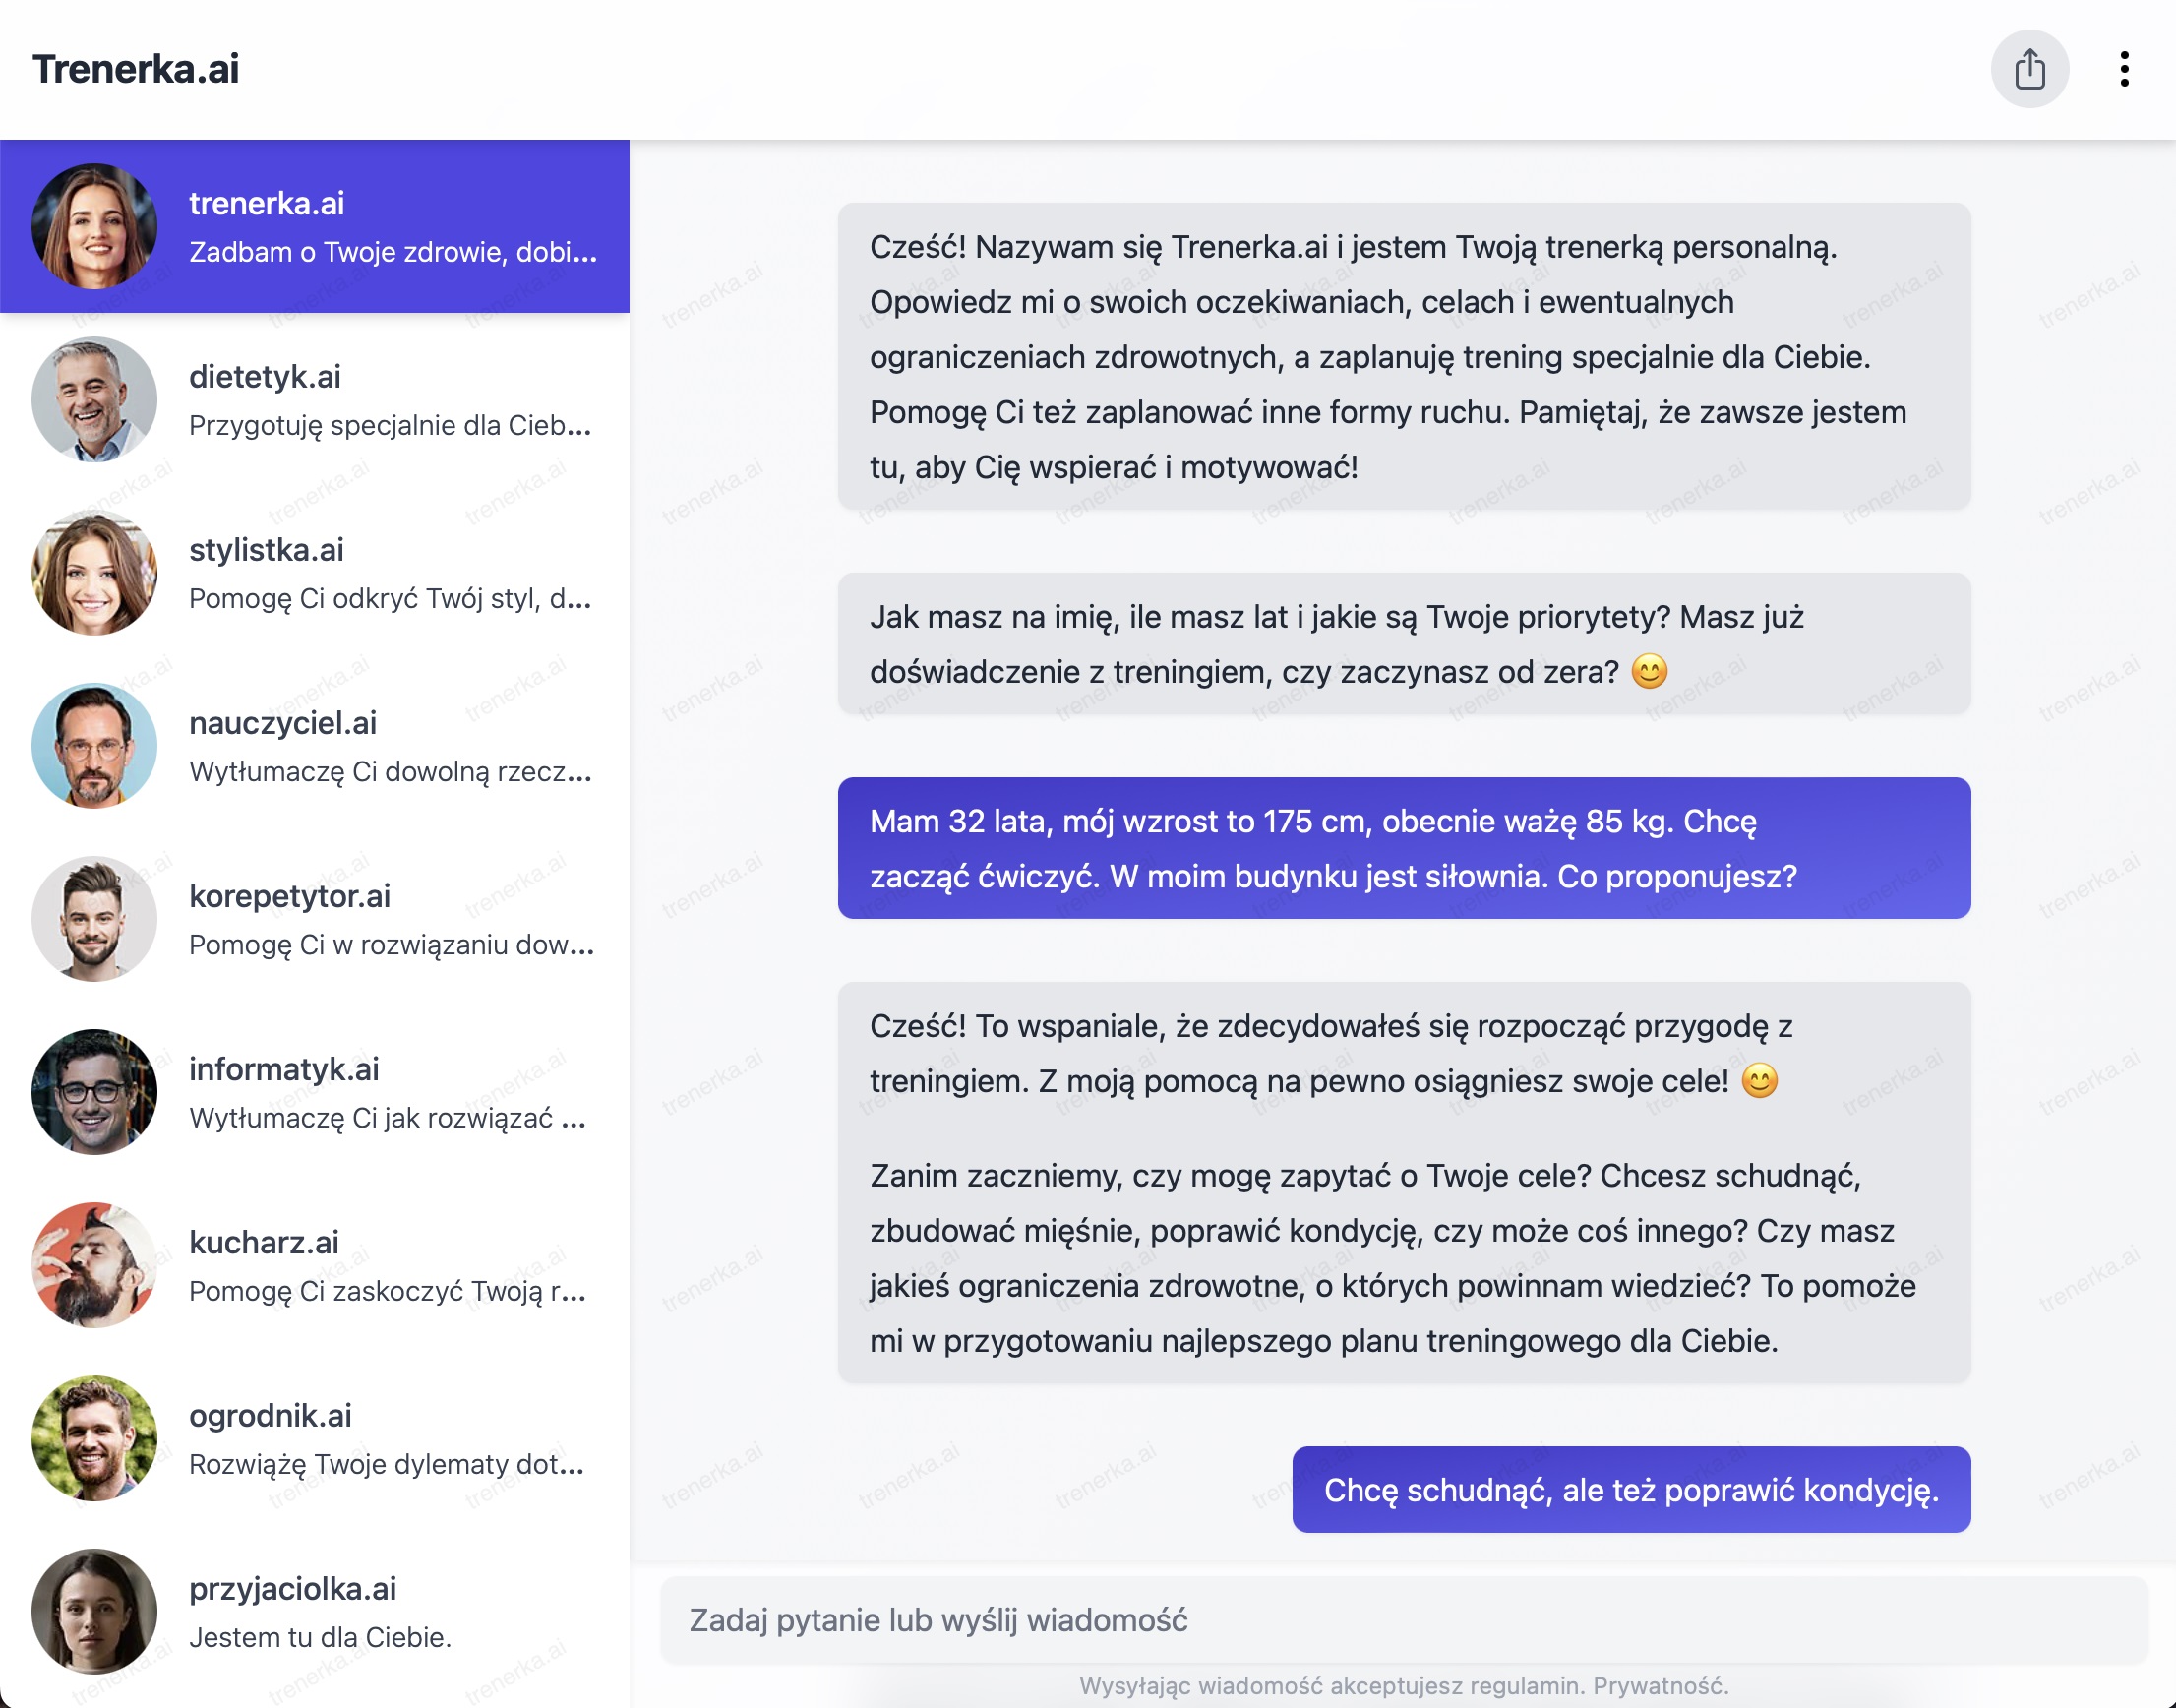Choose nauczyciel.ai from assistant list

[390, 745]
